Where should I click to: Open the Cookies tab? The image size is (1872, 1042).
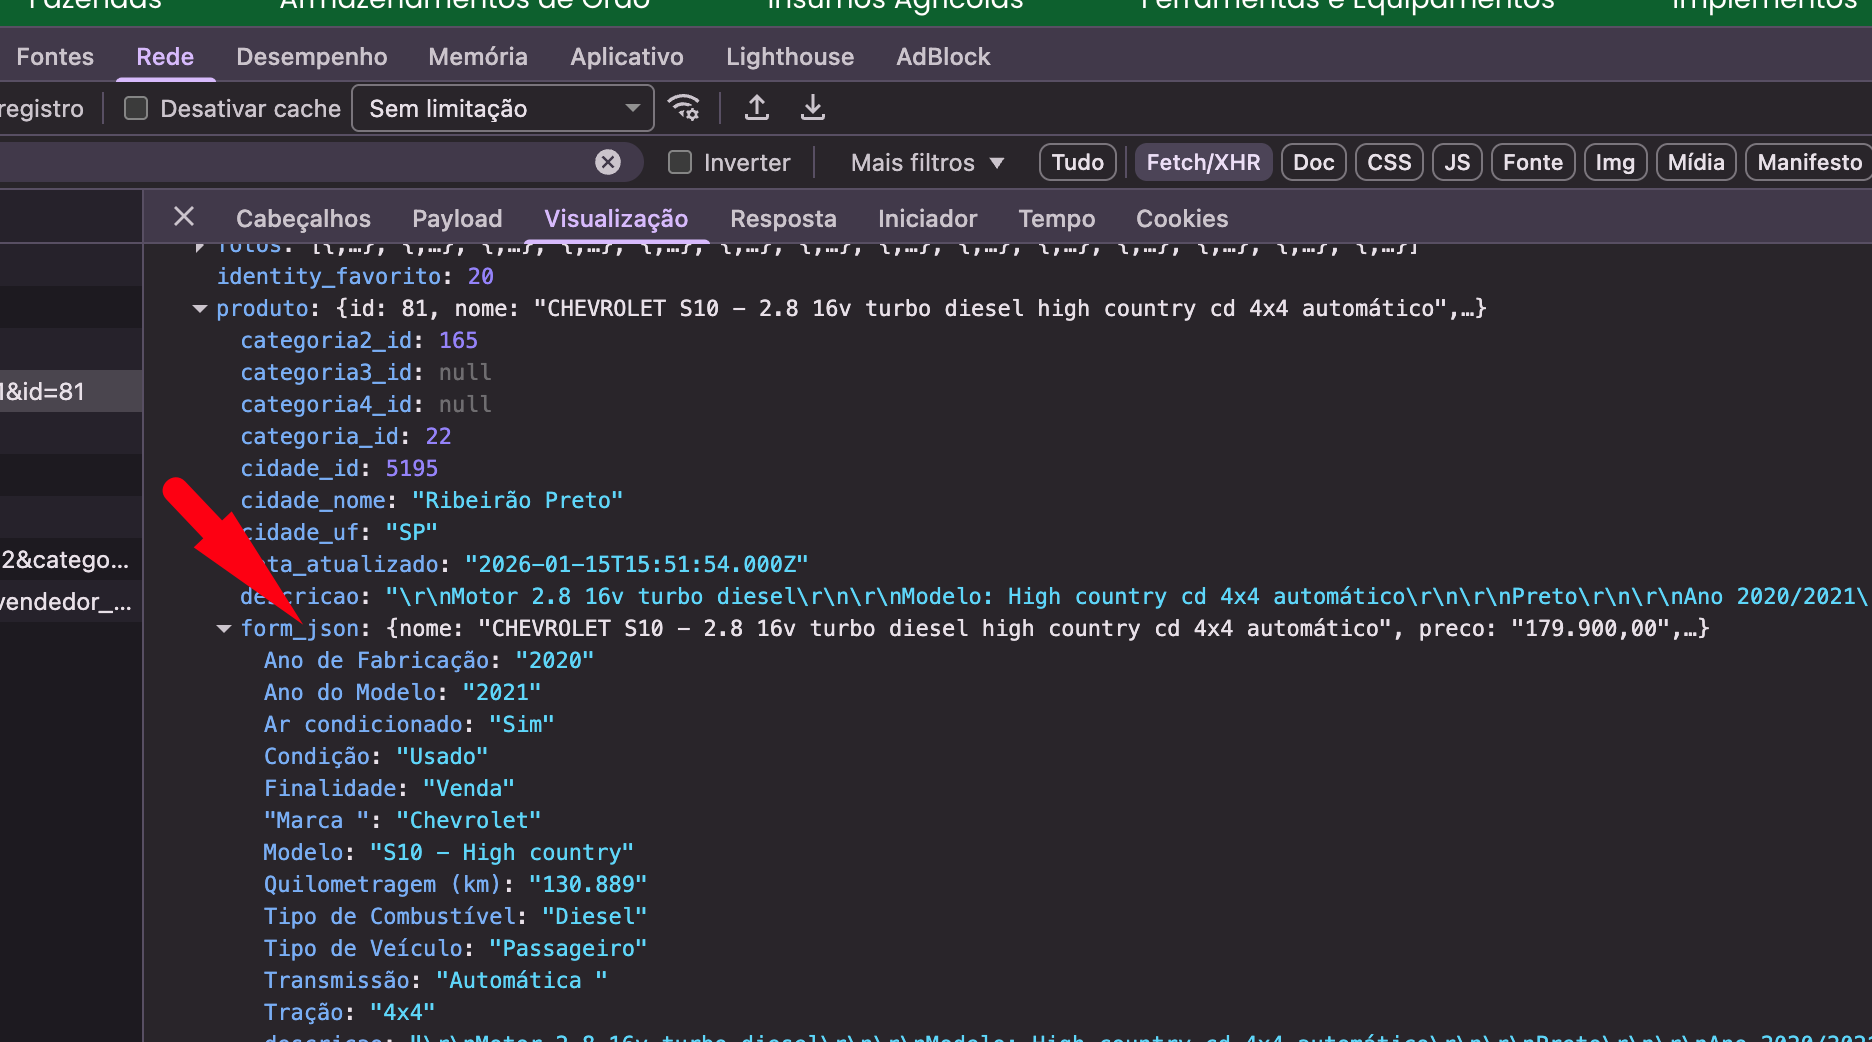pyautogui.click(x=1181, y=219)
